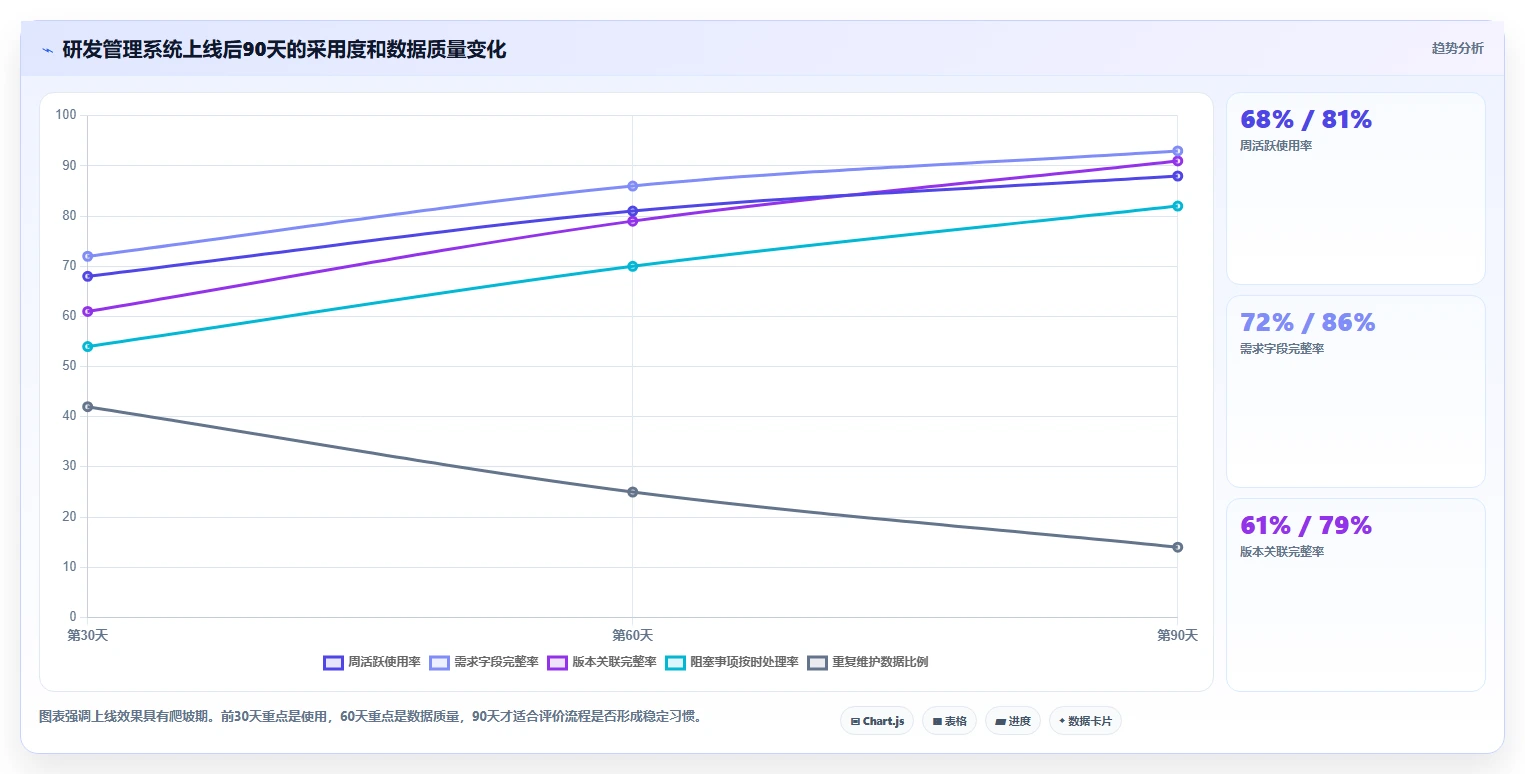Click the 版本关联完整率 point at 第30天

tap(87, 311)
